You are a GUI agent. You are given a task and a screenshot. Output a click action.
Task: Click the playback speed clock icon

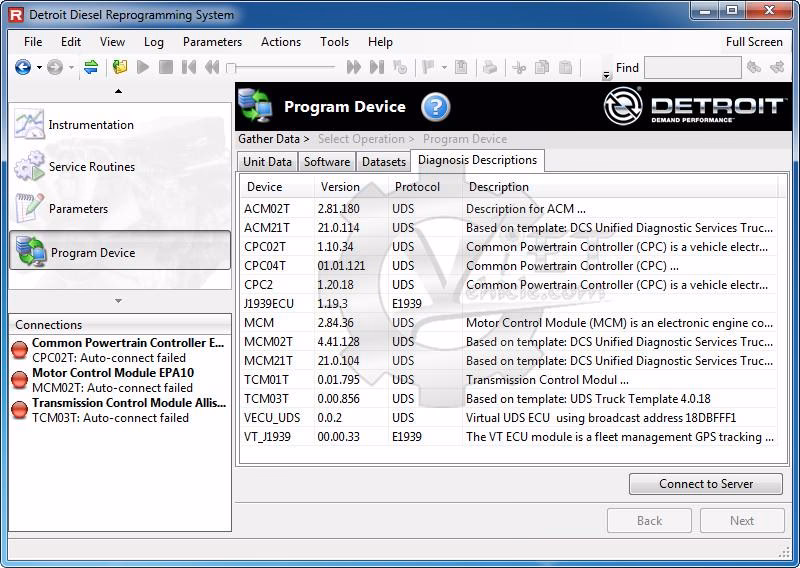[400, 67]
